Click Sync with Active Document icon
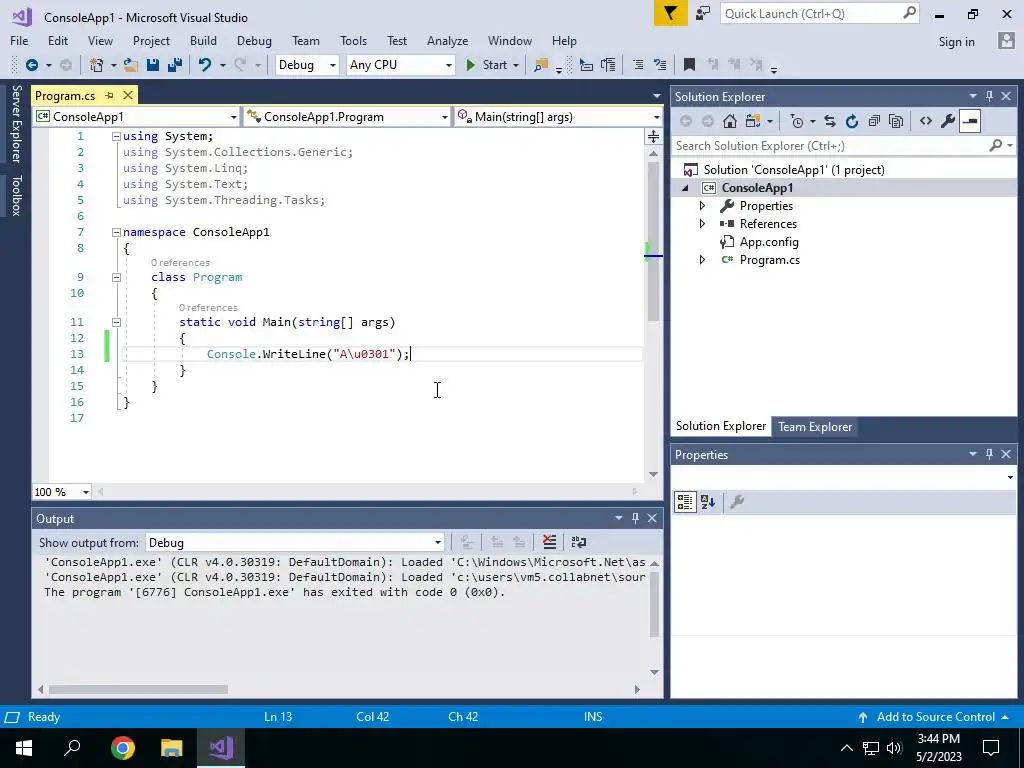 (x=829, y=121)
